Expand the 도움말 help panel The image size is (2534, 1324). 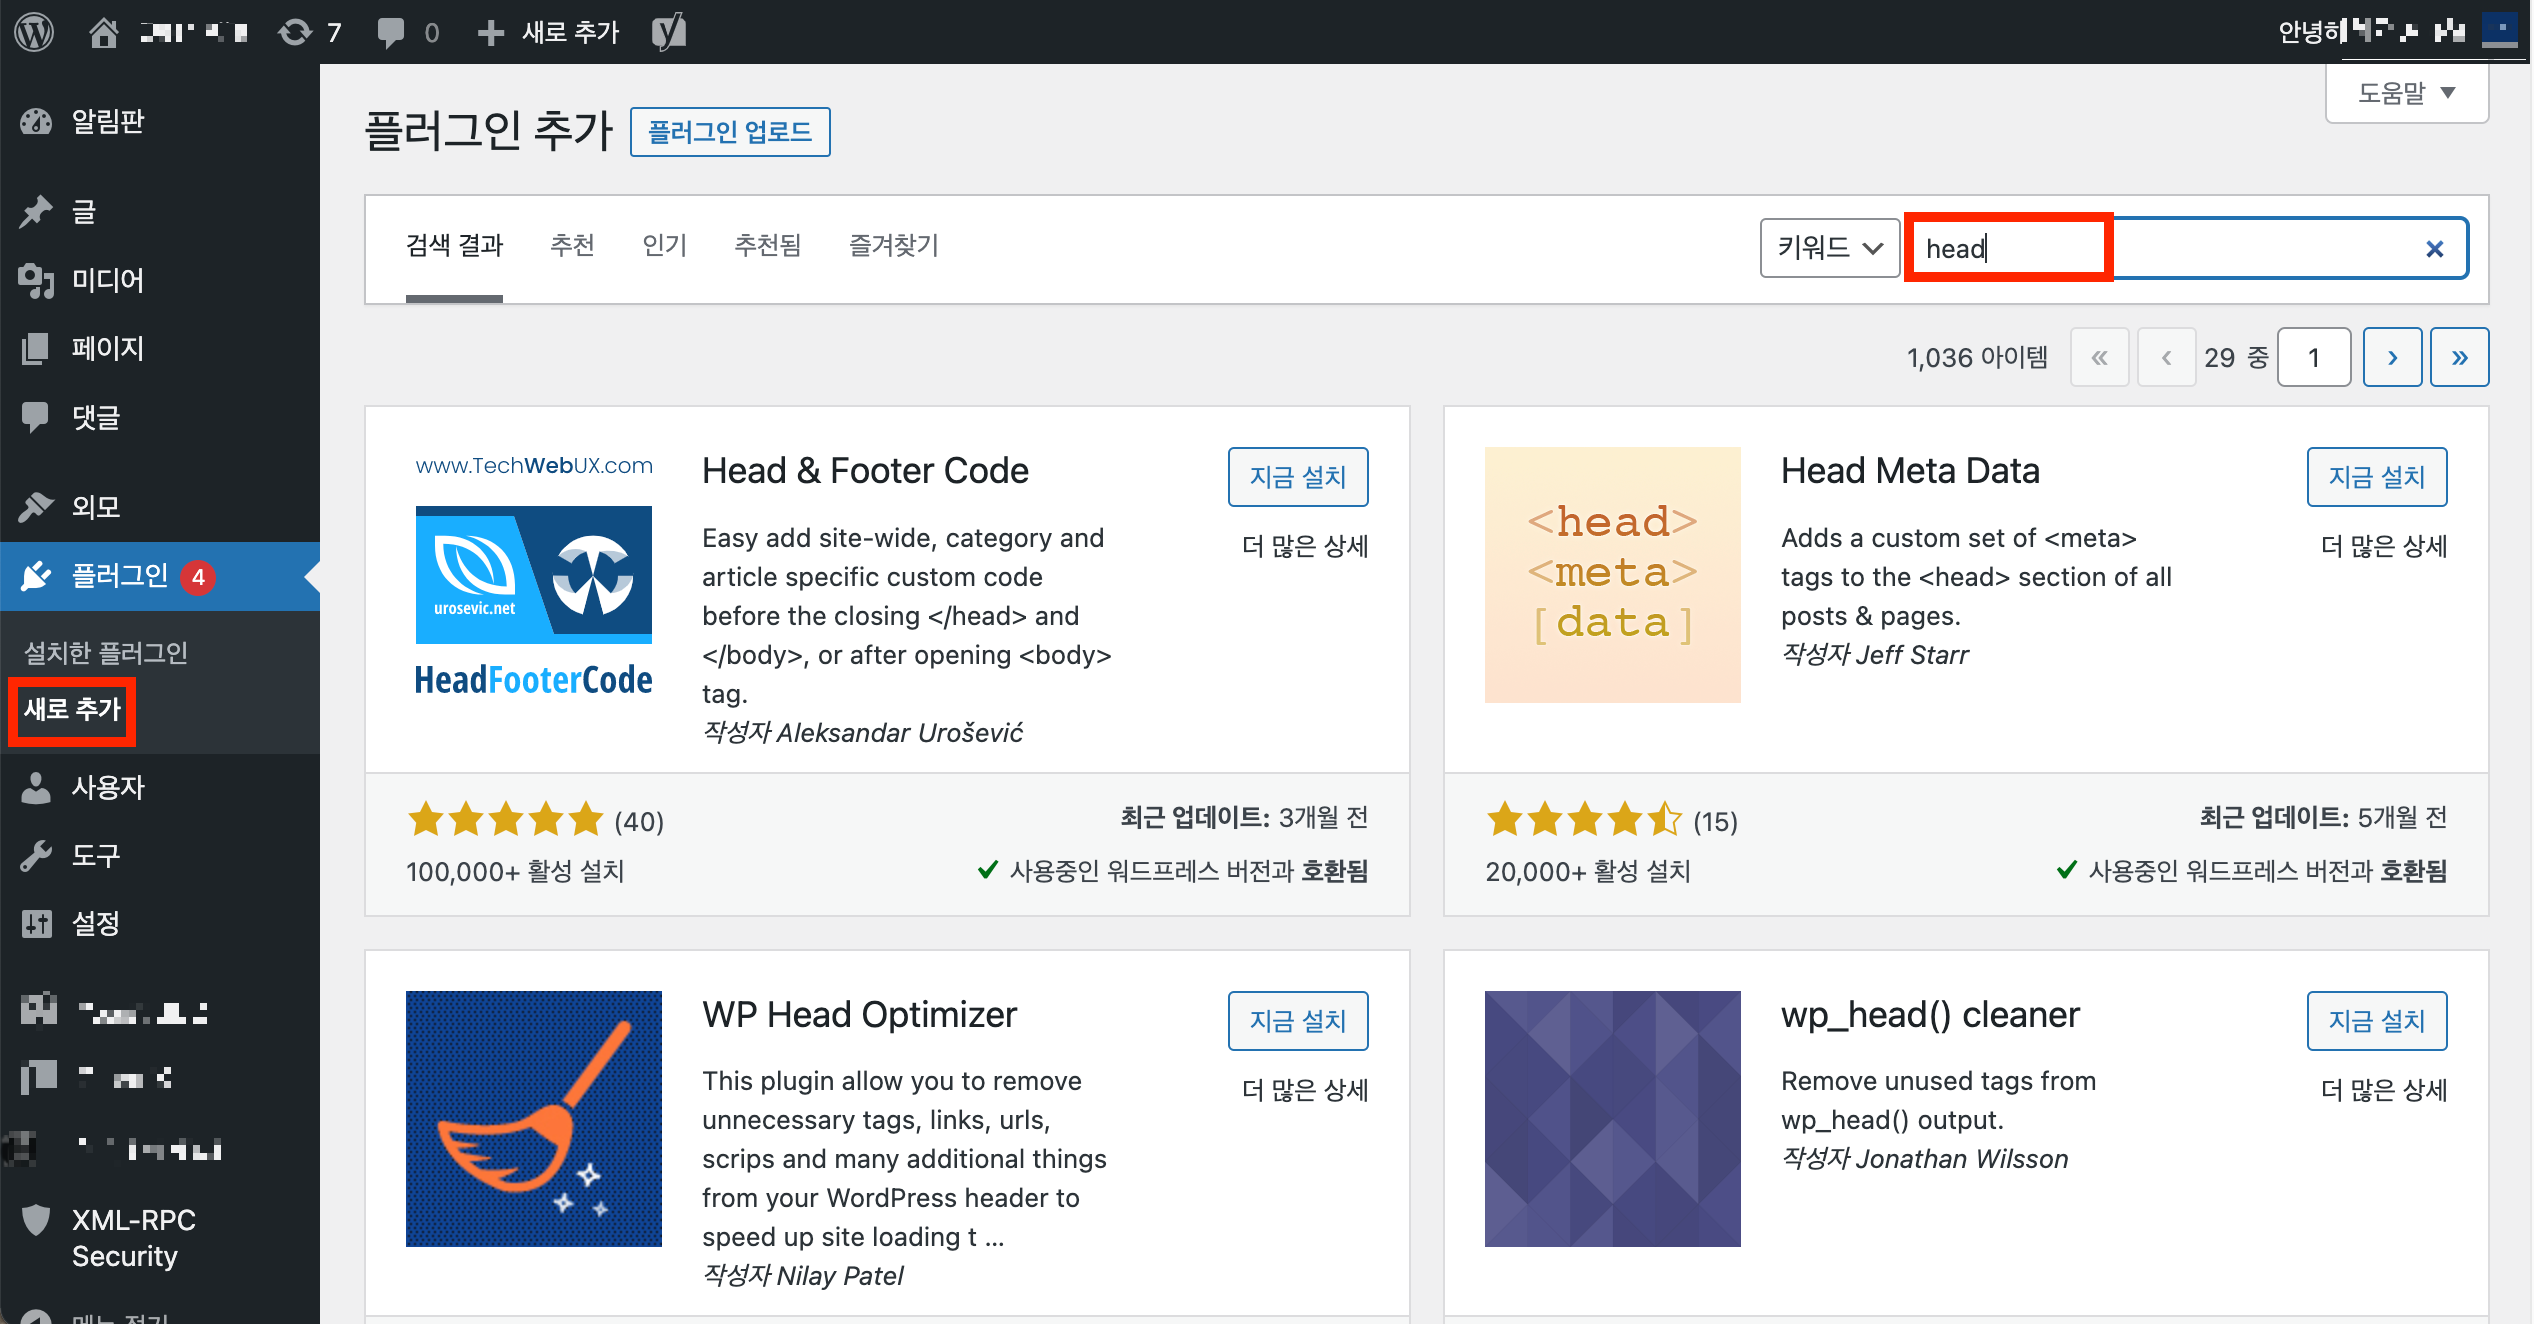pos(2406,93)
